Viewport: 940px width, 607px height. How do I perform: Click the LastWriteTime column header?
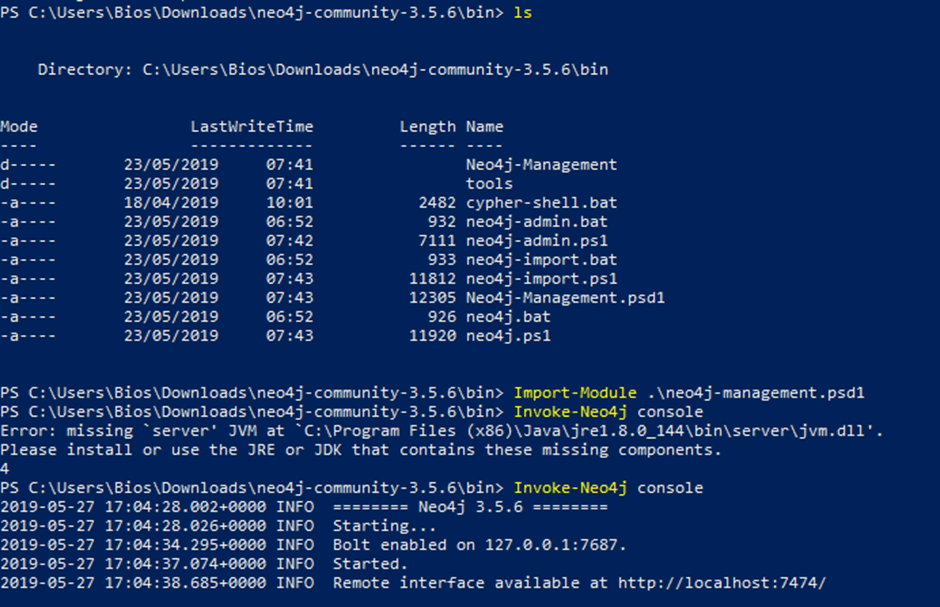point(252,127)
